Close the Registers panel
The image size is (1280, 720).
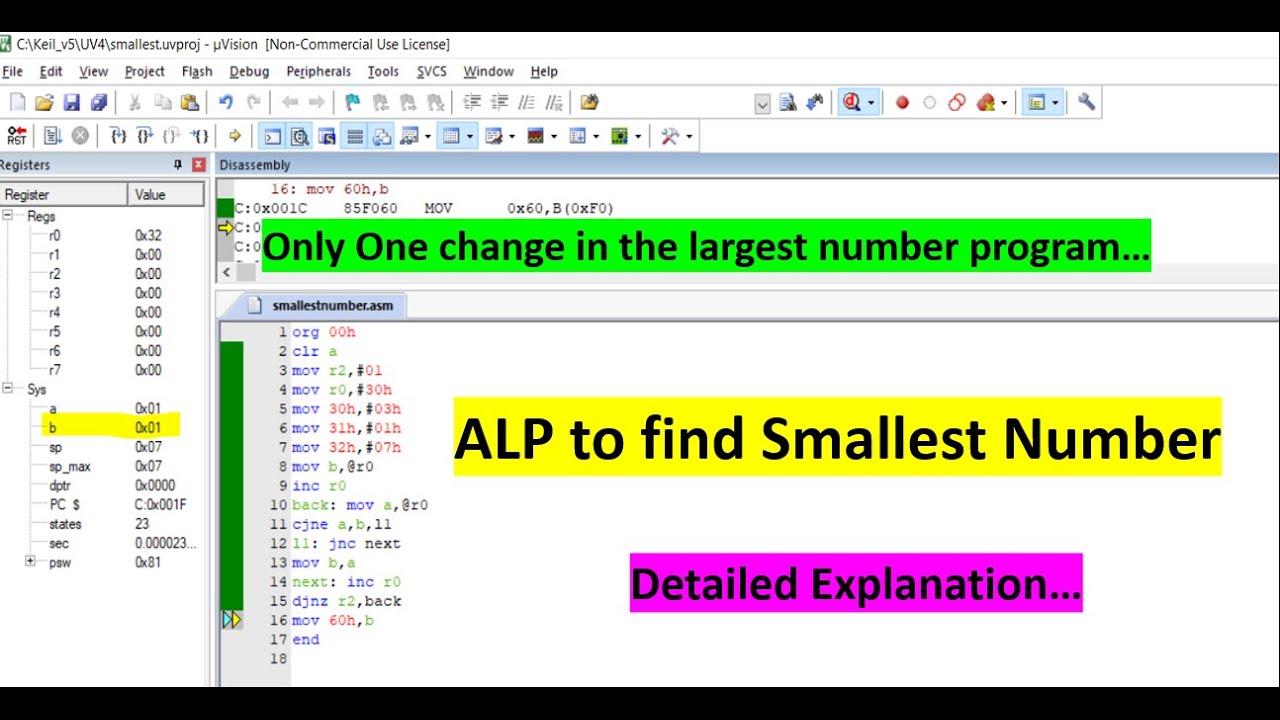click(198, 165)
